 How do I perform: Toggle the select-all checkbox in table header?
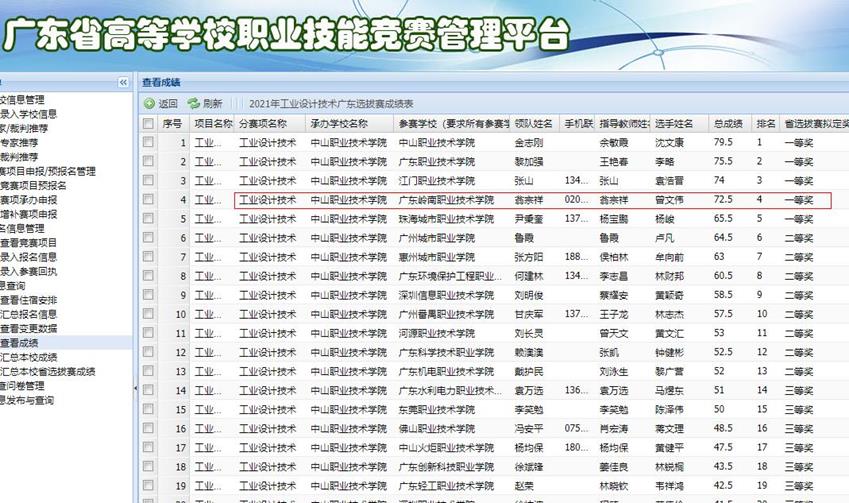pos(149,124)
